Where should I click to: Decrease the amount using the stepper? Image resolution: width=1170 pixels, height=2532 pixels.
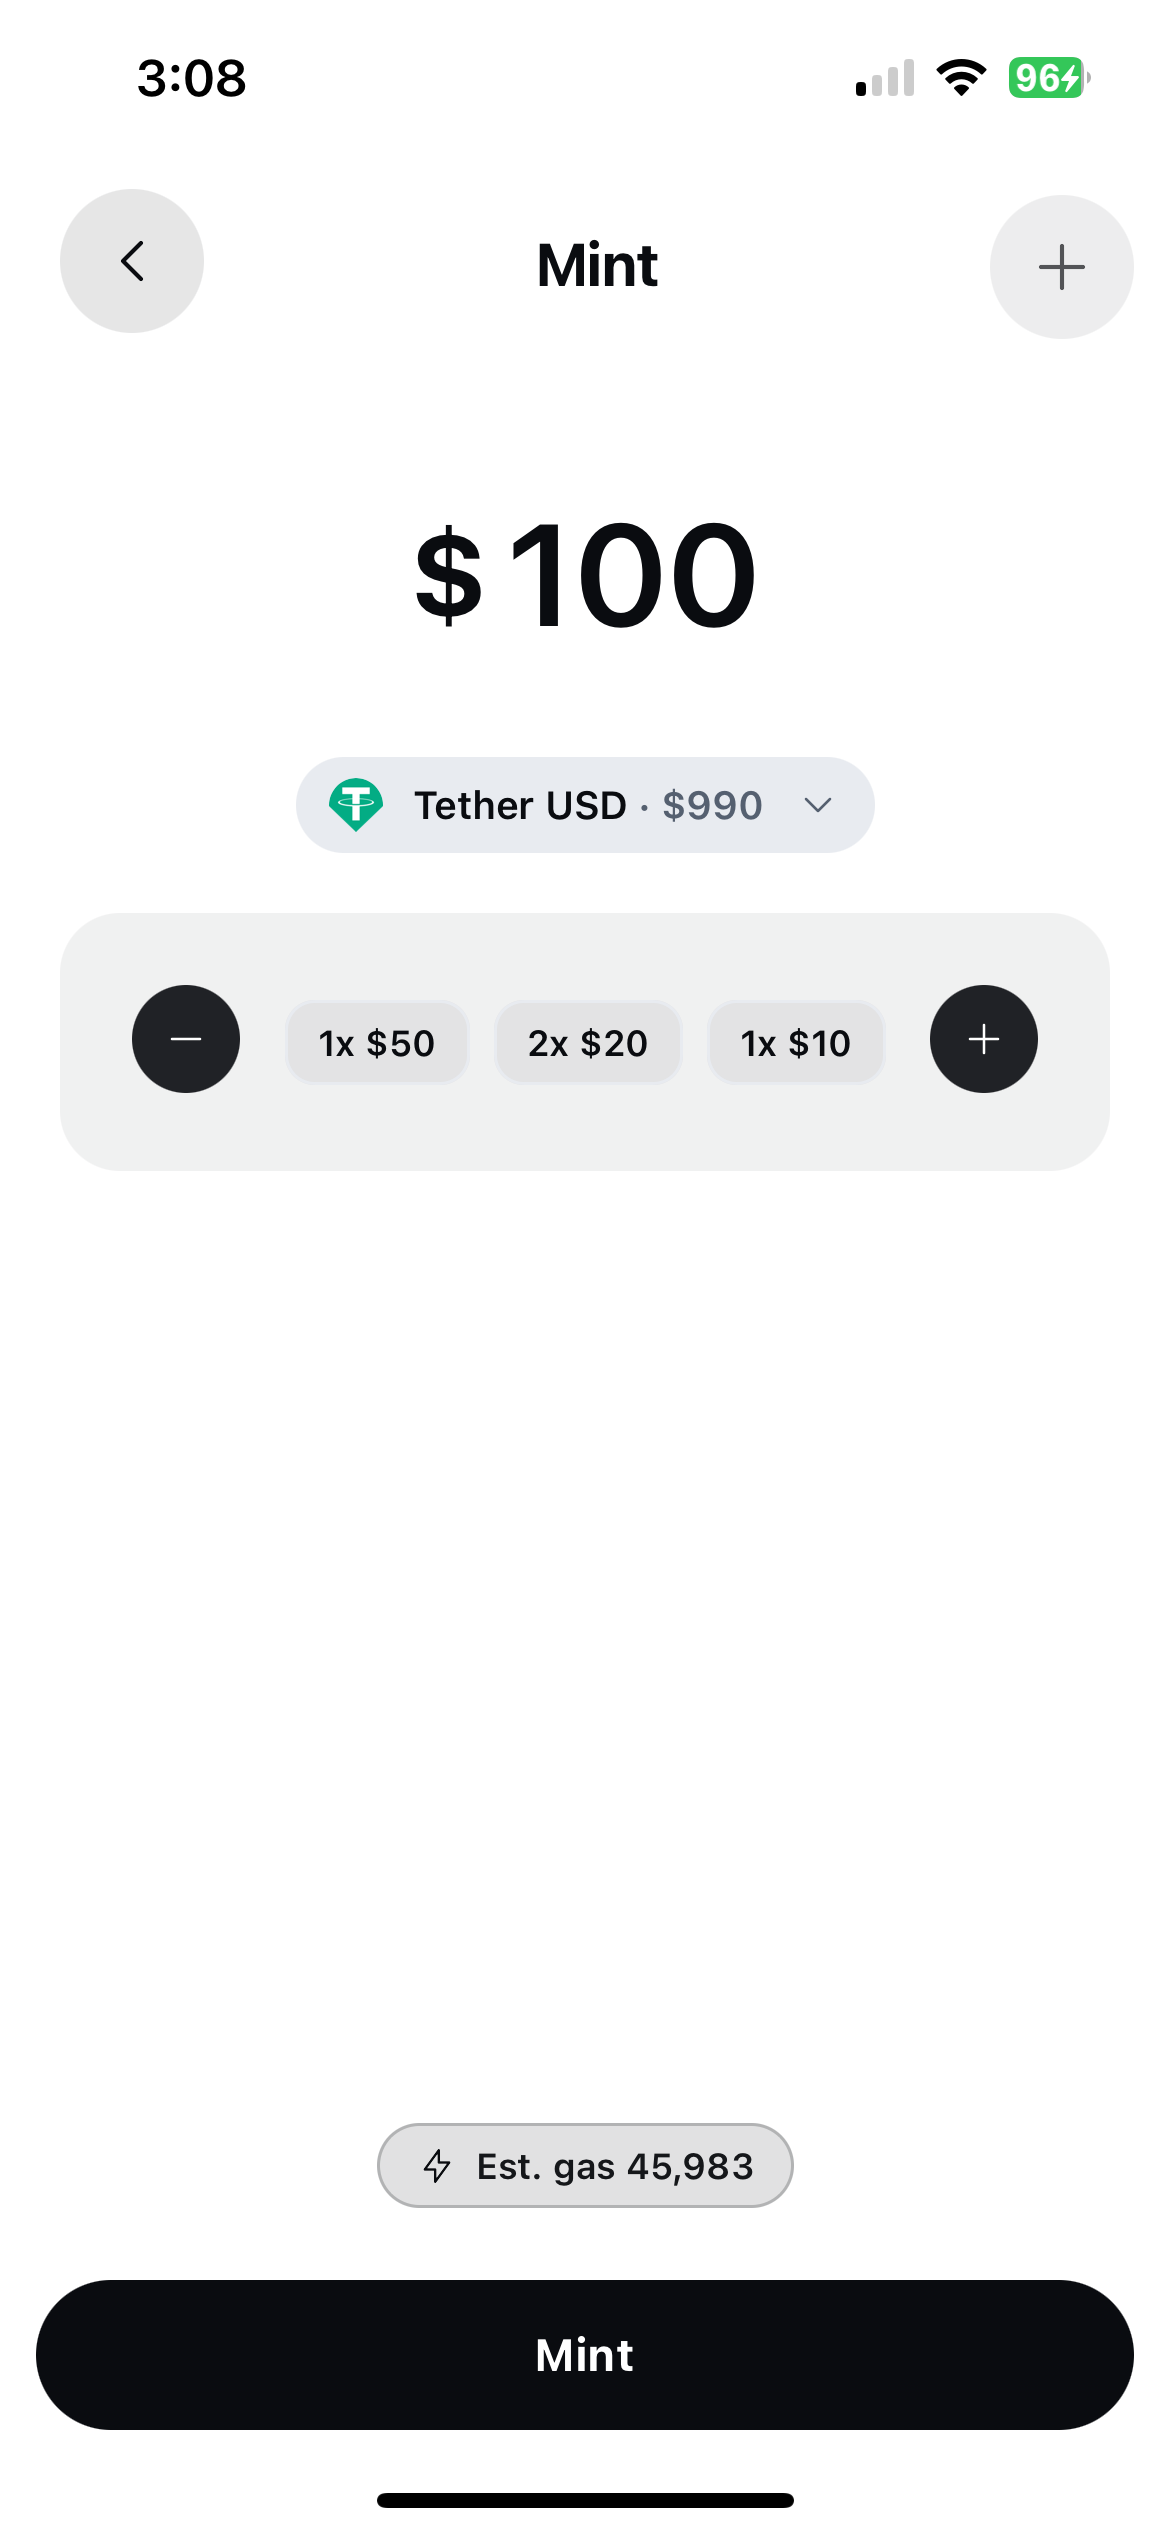point(186,1040)
